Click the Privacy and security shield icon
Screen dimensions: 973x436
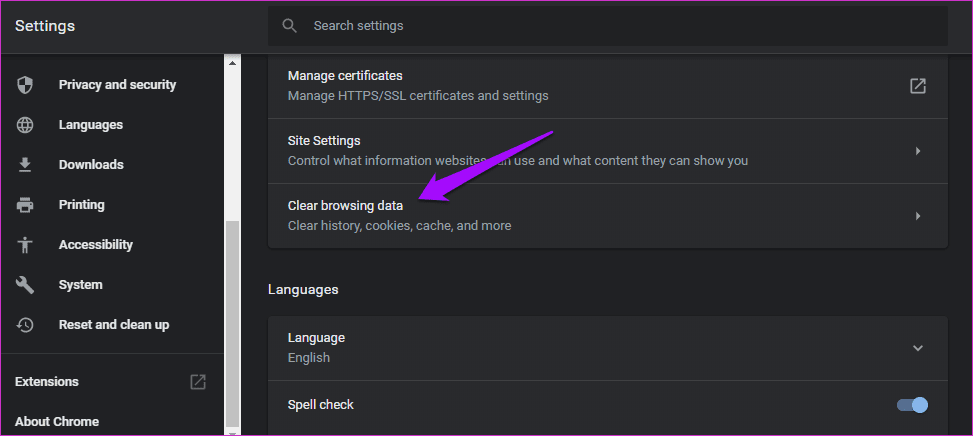[x=25, y=85]
